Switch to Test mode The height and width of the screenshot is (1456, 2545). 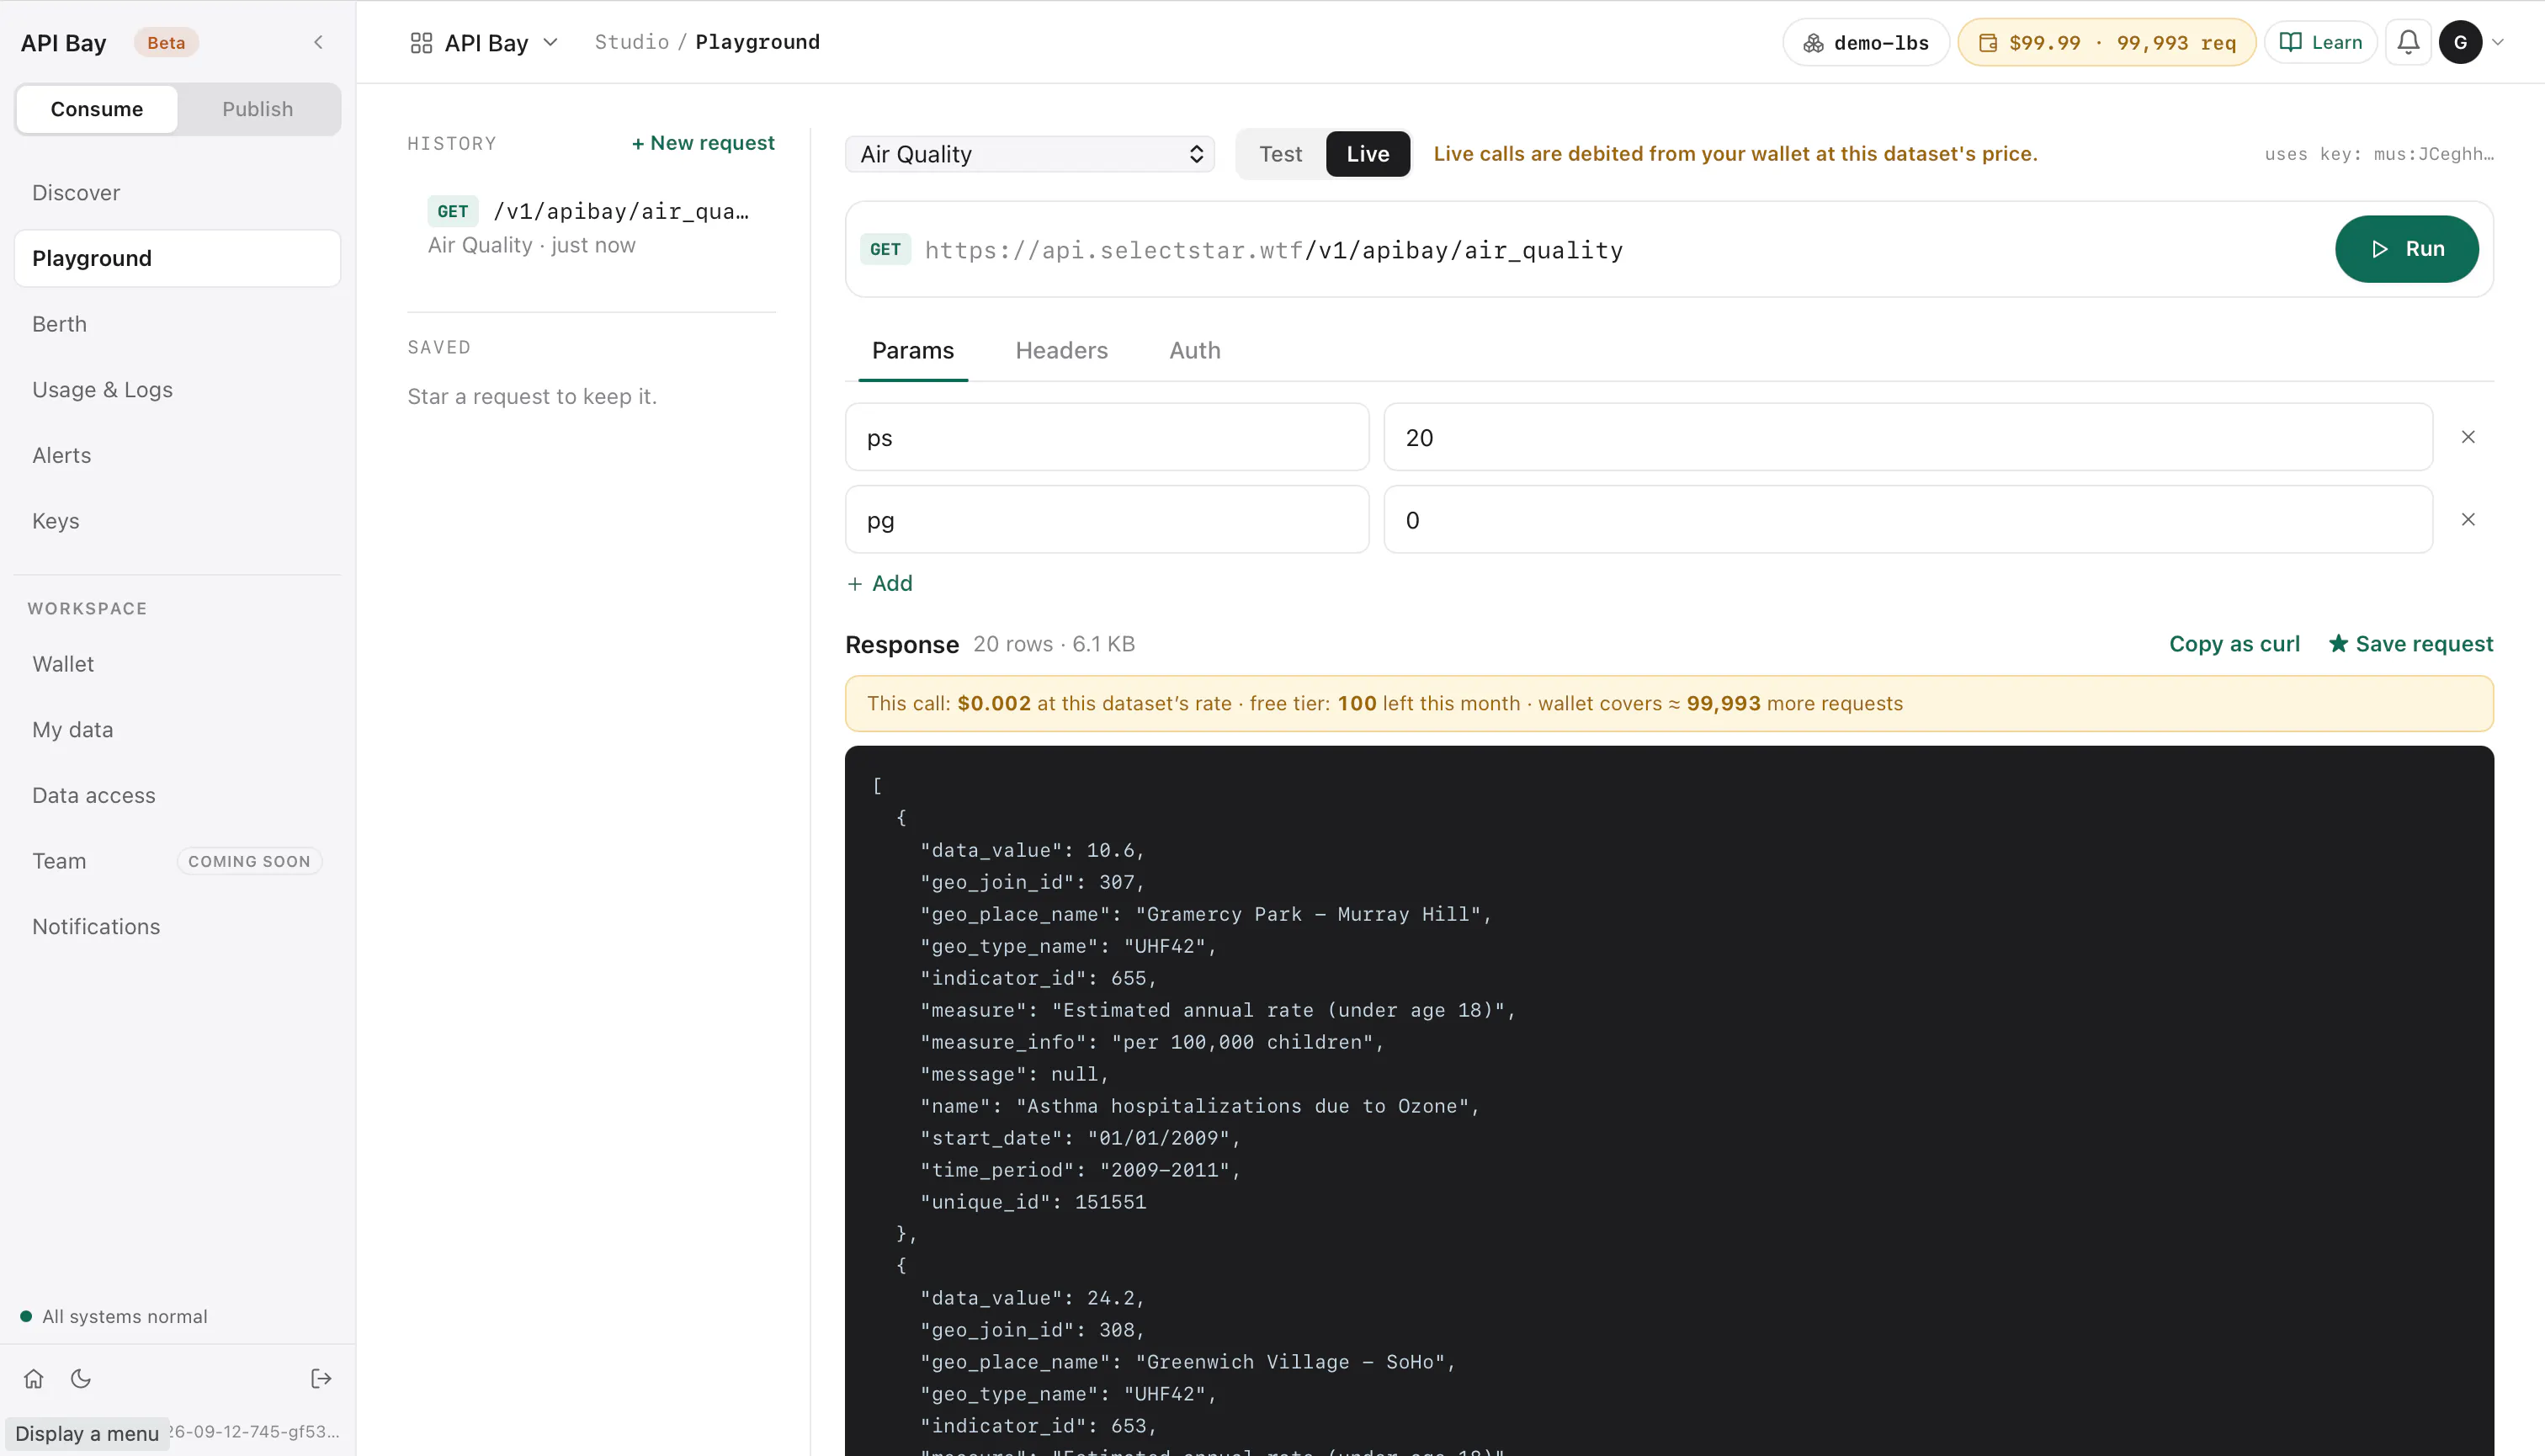click(x=1280, y=154)
